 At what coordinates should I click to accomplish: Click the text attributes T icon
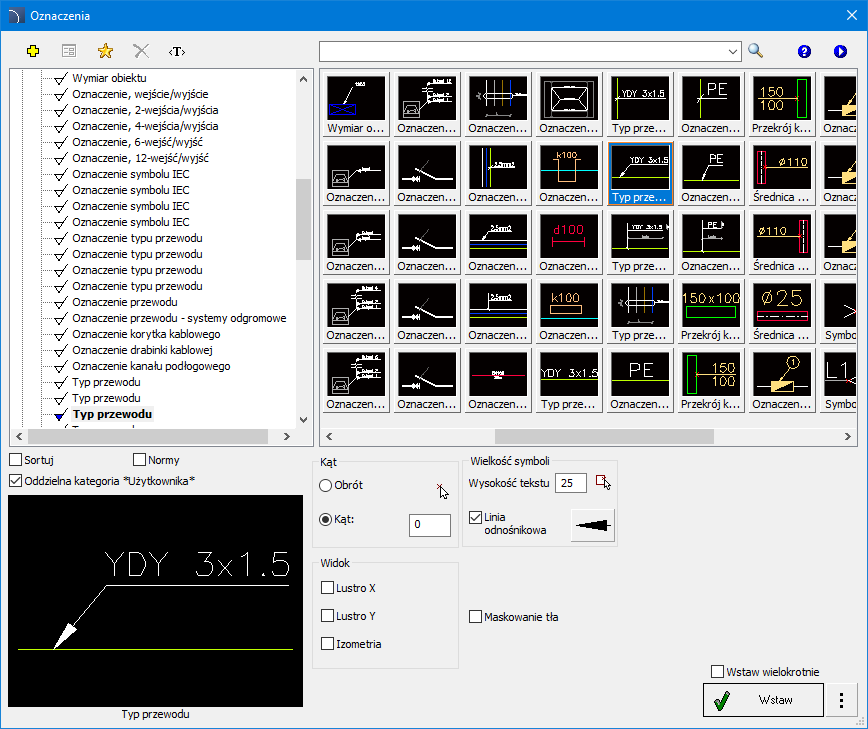click(x=177, y=50)
